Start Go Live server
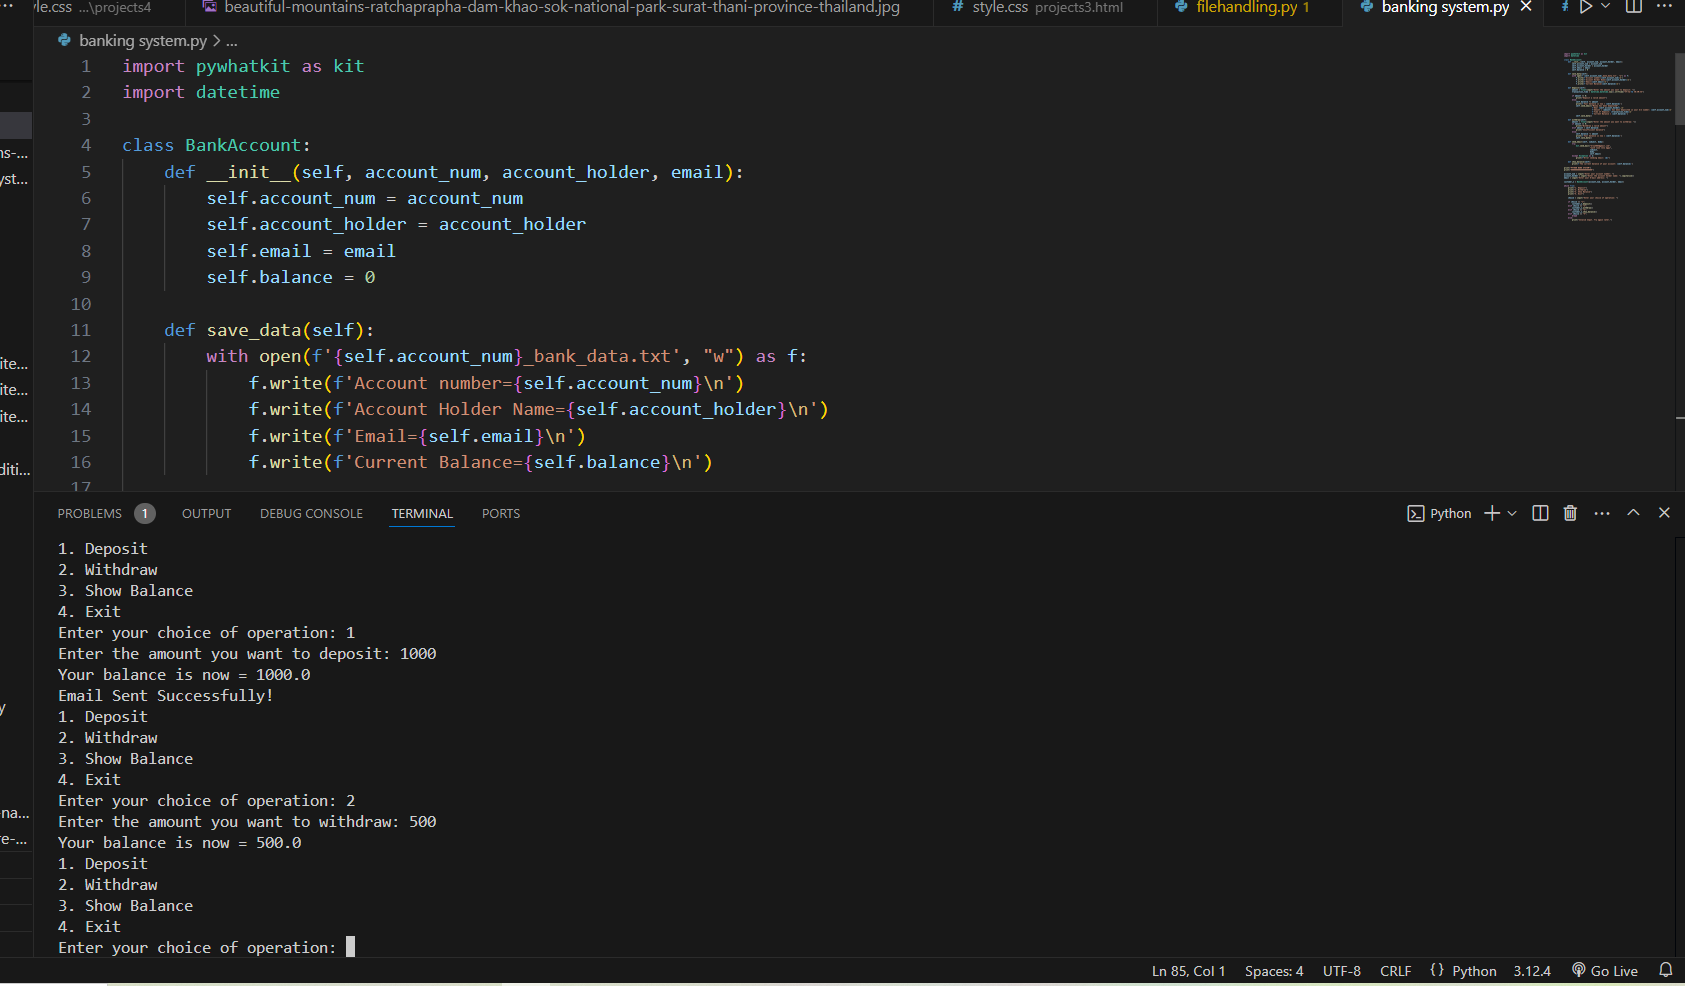The height and width of the screenshot is (986, 1685). tap(1605, 971)
